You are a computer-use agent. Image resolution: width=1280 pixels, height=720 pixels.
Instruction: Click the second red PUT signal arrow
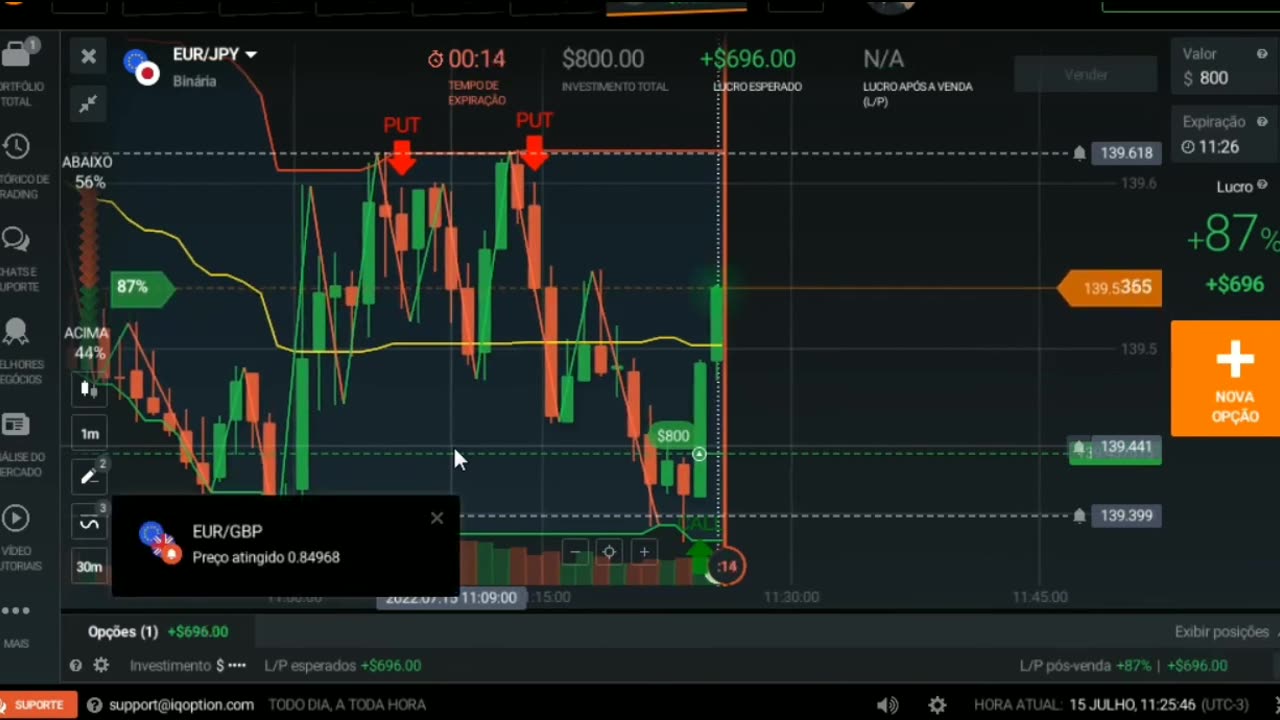[534, 153]
